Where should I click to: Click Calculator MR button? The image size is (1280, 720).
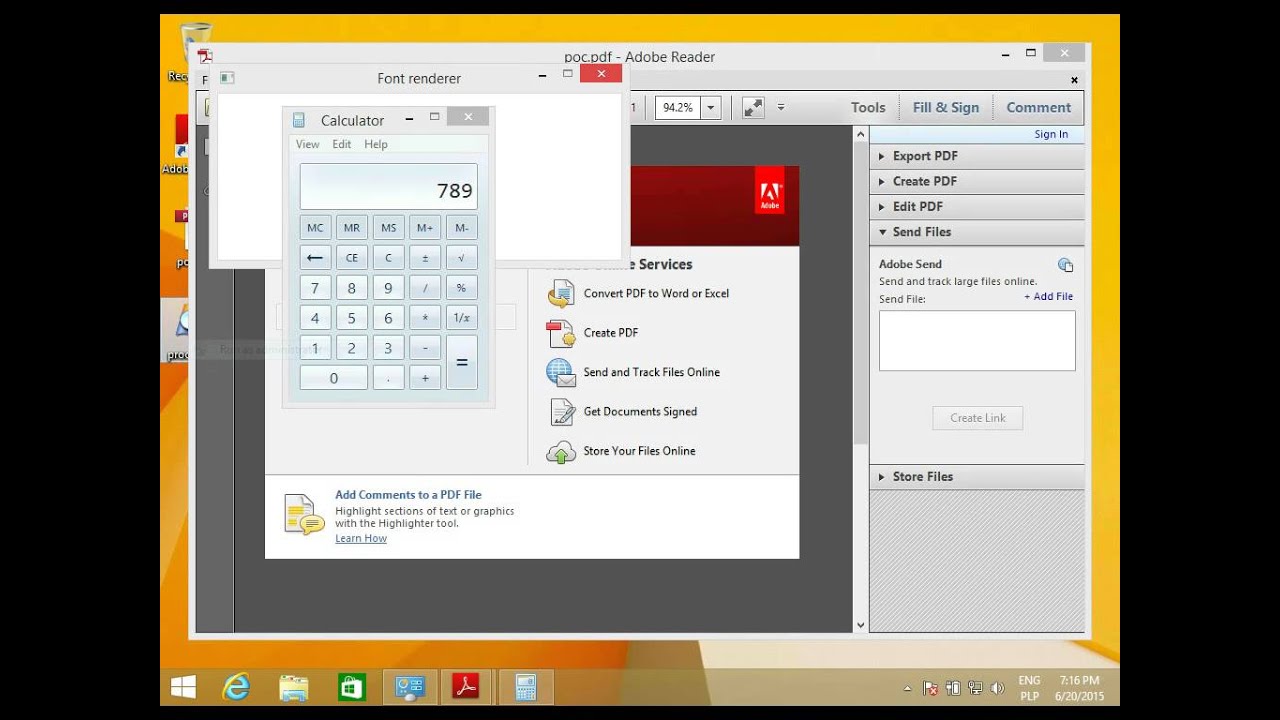coord(352,228)
